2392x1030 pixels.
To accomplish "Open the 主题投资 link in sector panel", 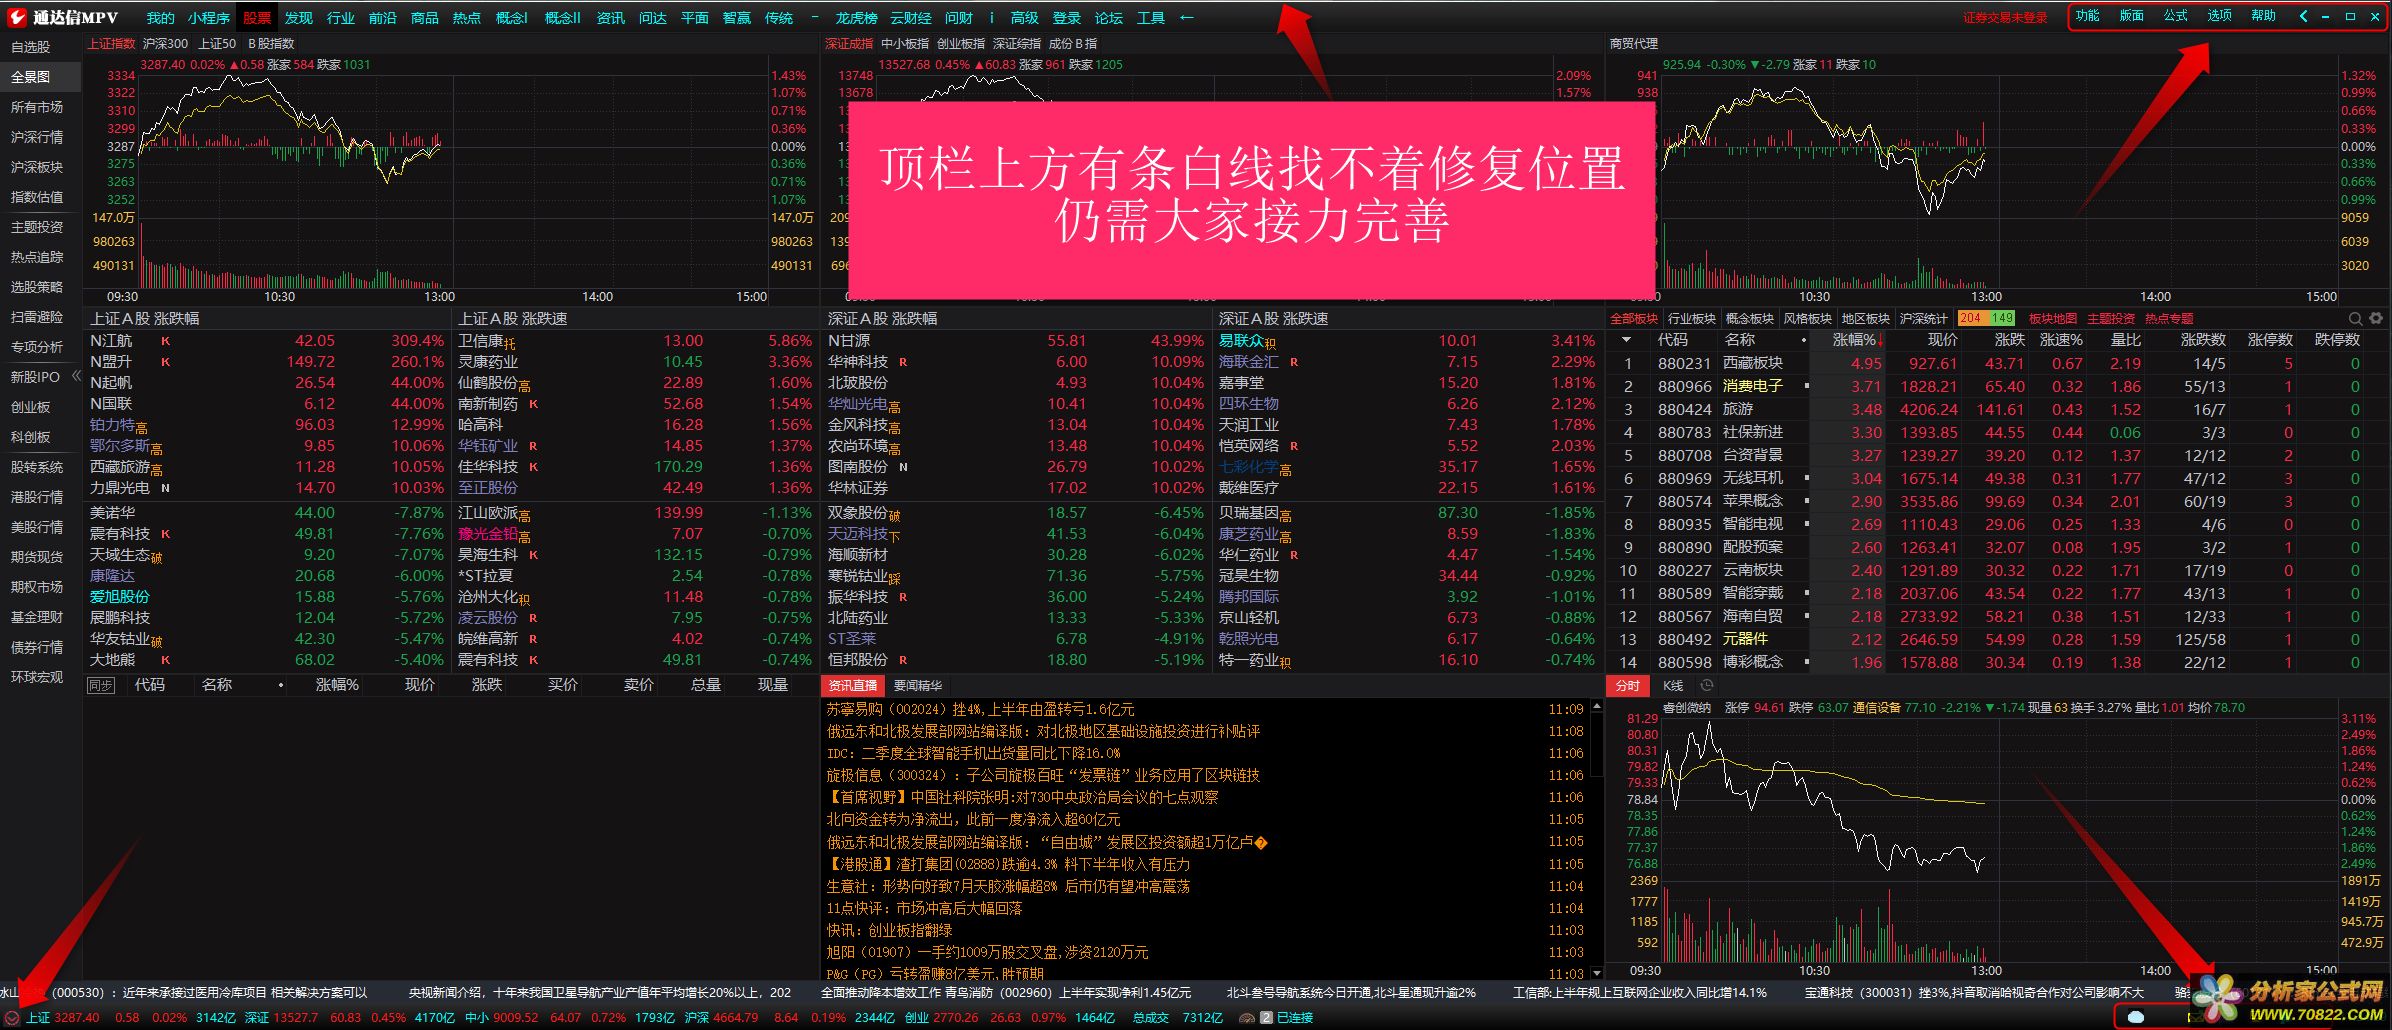I will [x=2110, y=318].
